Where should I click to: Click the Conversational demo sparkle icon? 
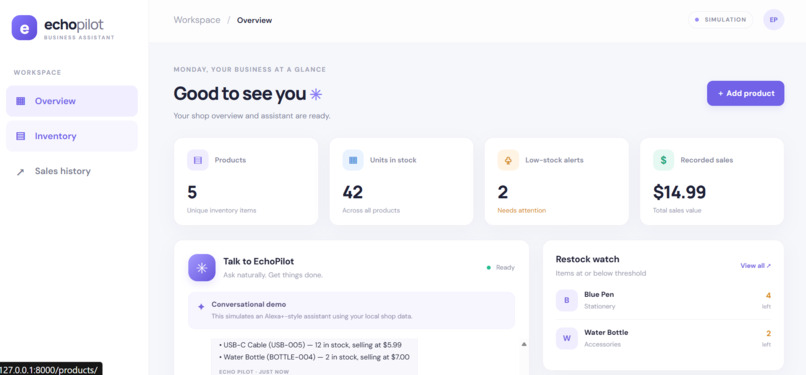(x=201, y=307)
